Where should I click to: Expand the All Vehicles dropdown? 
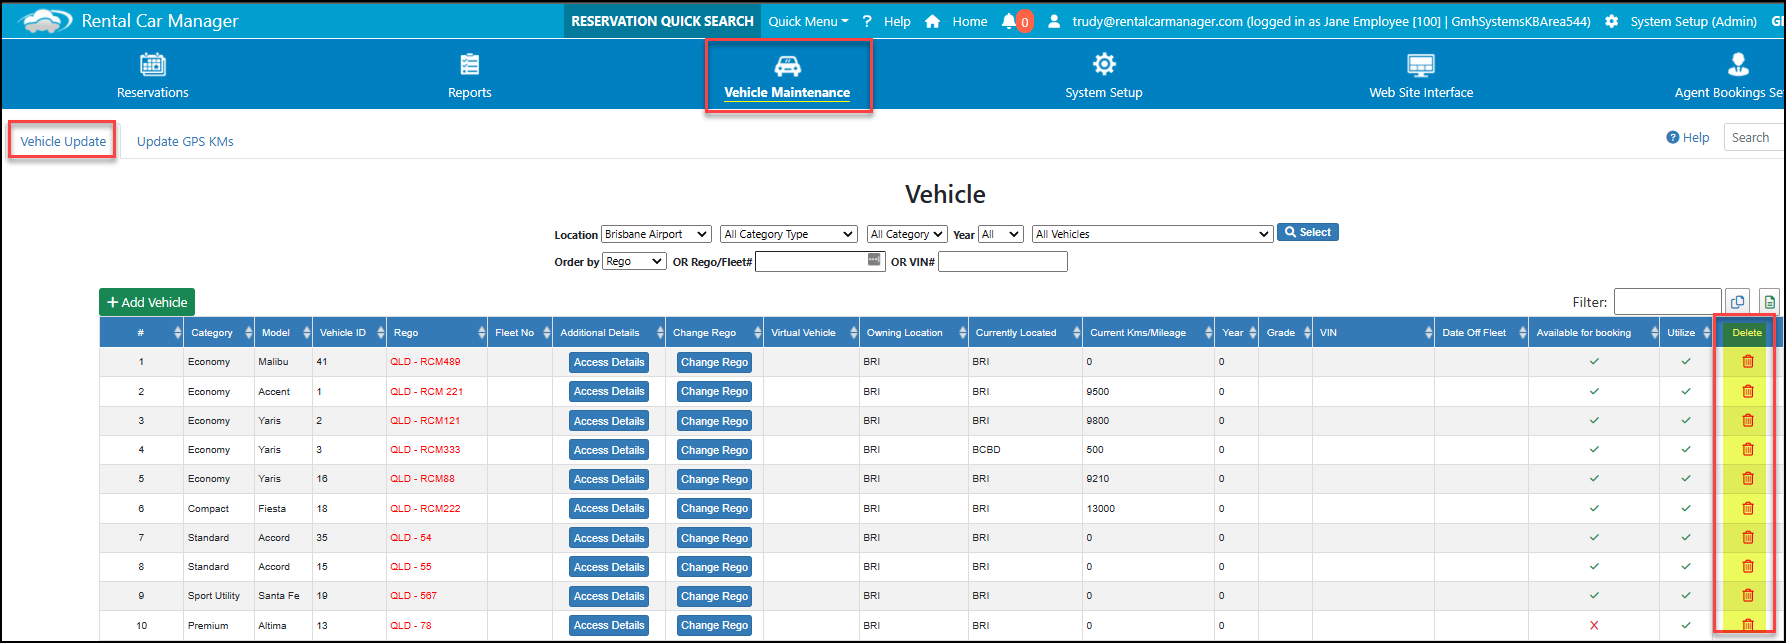coord(1152,234)
